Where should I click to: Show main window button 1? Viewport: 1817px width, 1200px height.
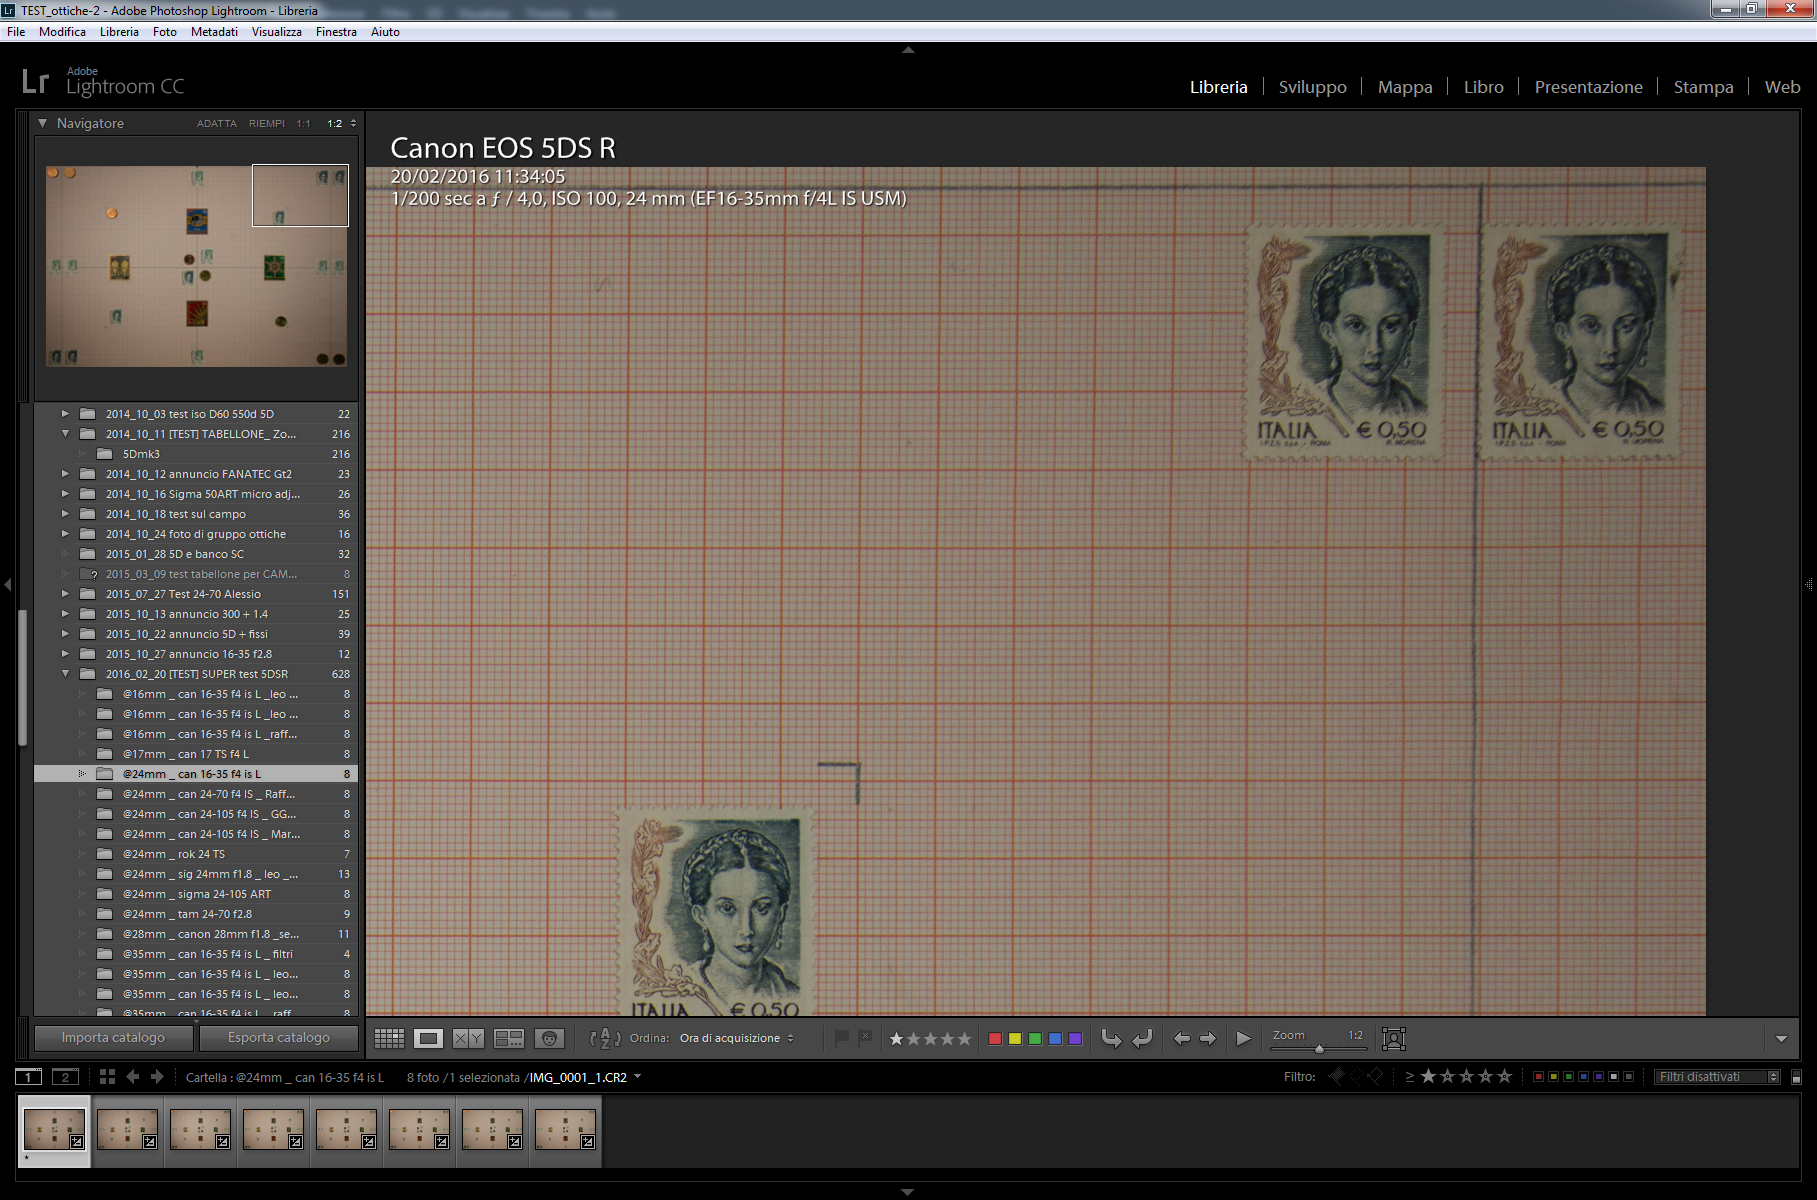pyautogui.click(x=29, y=1077)
